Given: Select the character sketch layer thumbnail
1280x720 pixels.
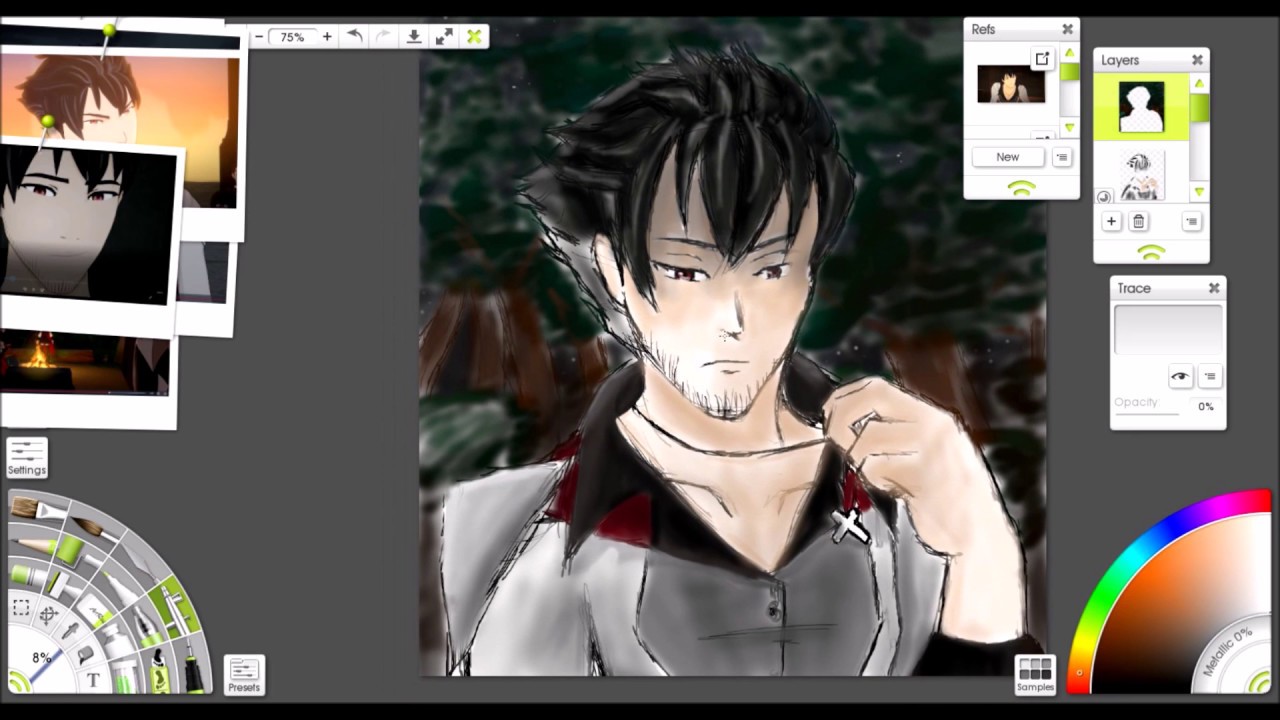Looking at the screenshot, I should (x=1141, y=176).
